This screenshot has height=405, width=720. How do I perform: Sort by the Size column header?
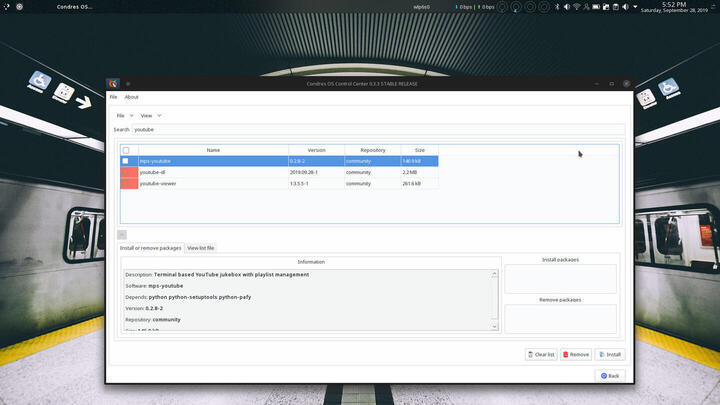420,150
